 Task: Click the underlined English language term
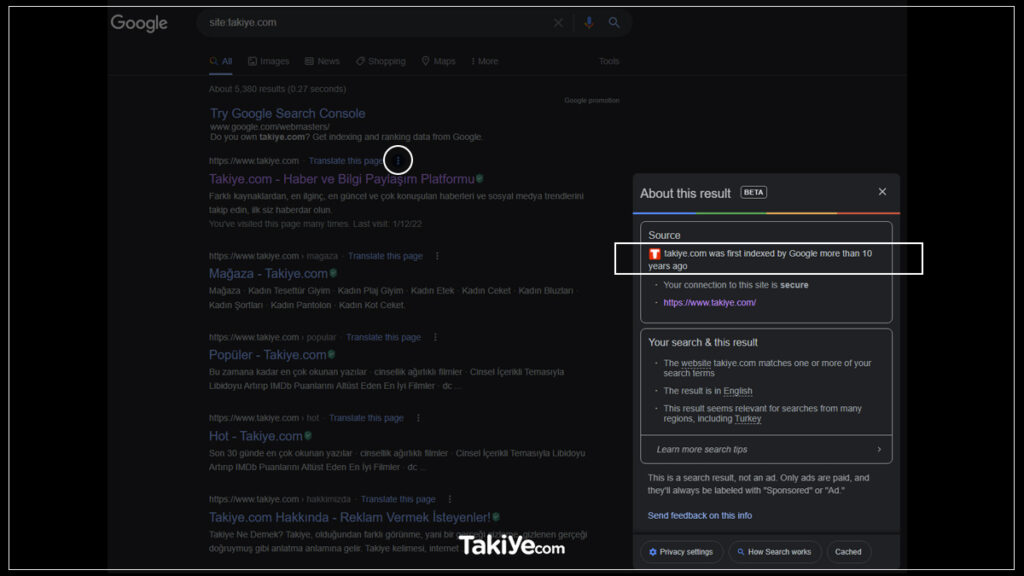[737, 391]
